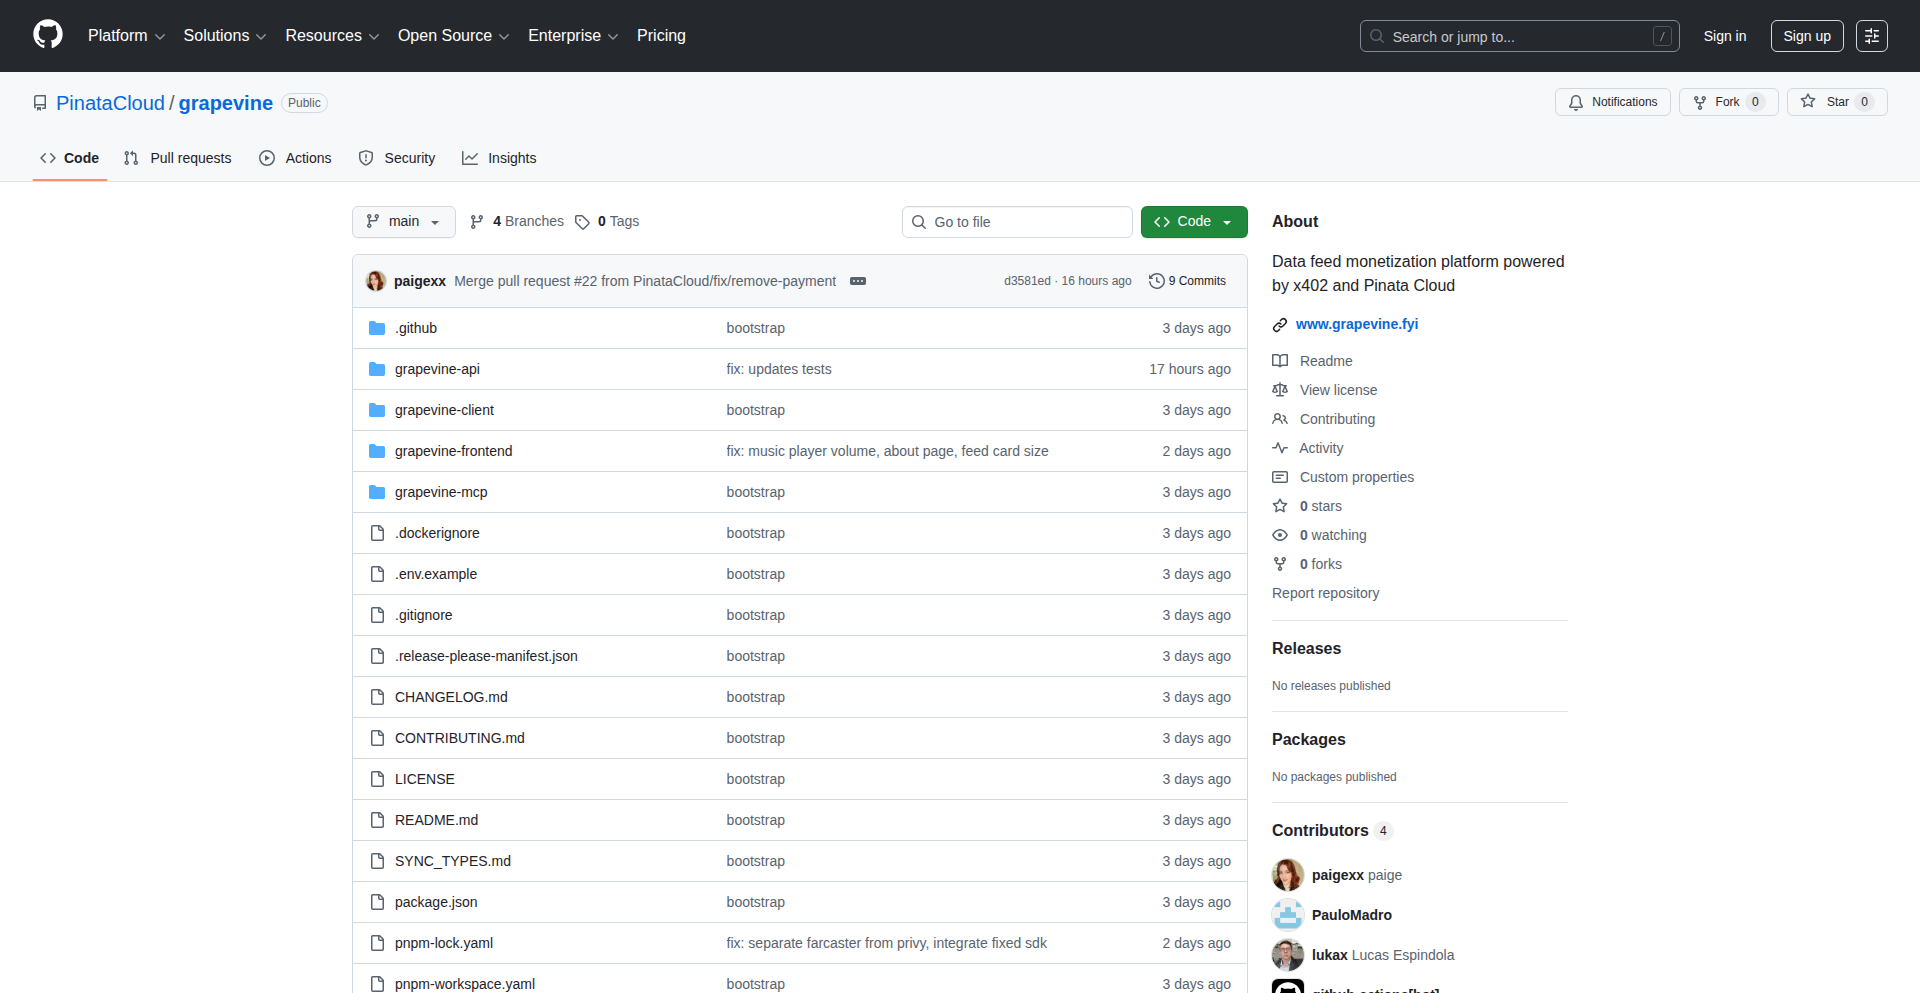Screen dimensions: 1920x993
Task: Click the Sign in link
Action: (1725, 36)
